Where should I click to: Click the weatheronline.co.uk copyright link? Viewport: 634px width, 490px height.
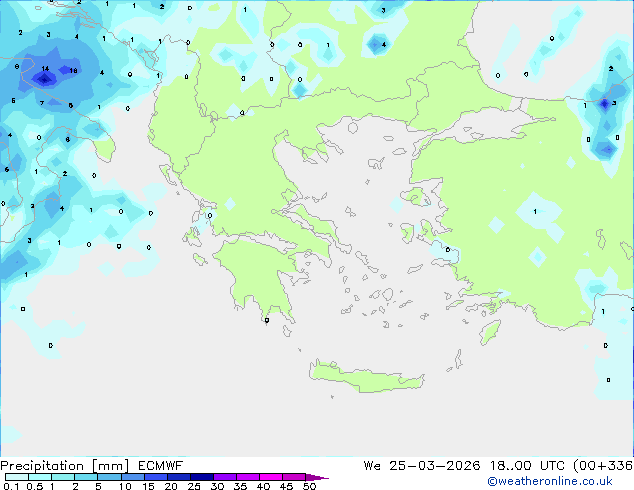550,481
